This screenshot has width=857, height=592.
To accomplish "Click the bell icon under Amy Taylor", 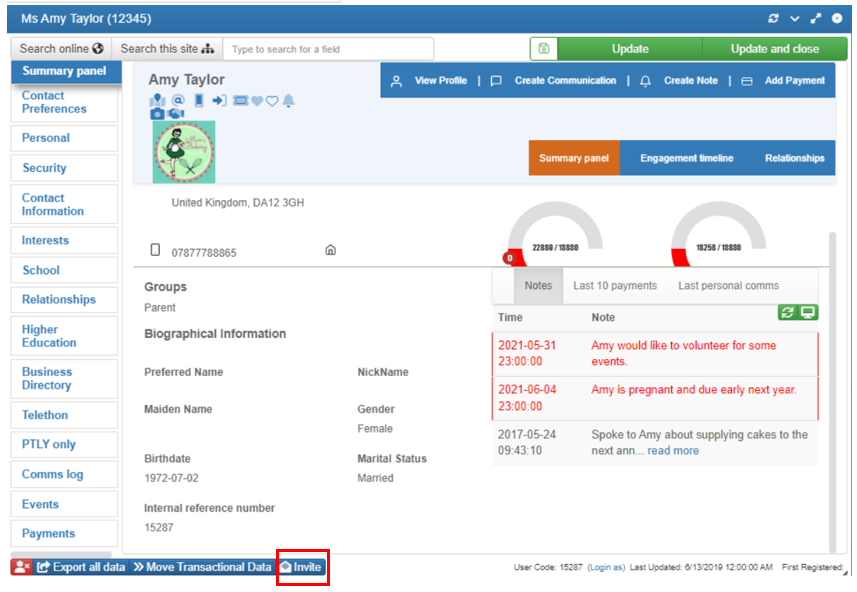I will pyautogui.click(x=289, y=100).
